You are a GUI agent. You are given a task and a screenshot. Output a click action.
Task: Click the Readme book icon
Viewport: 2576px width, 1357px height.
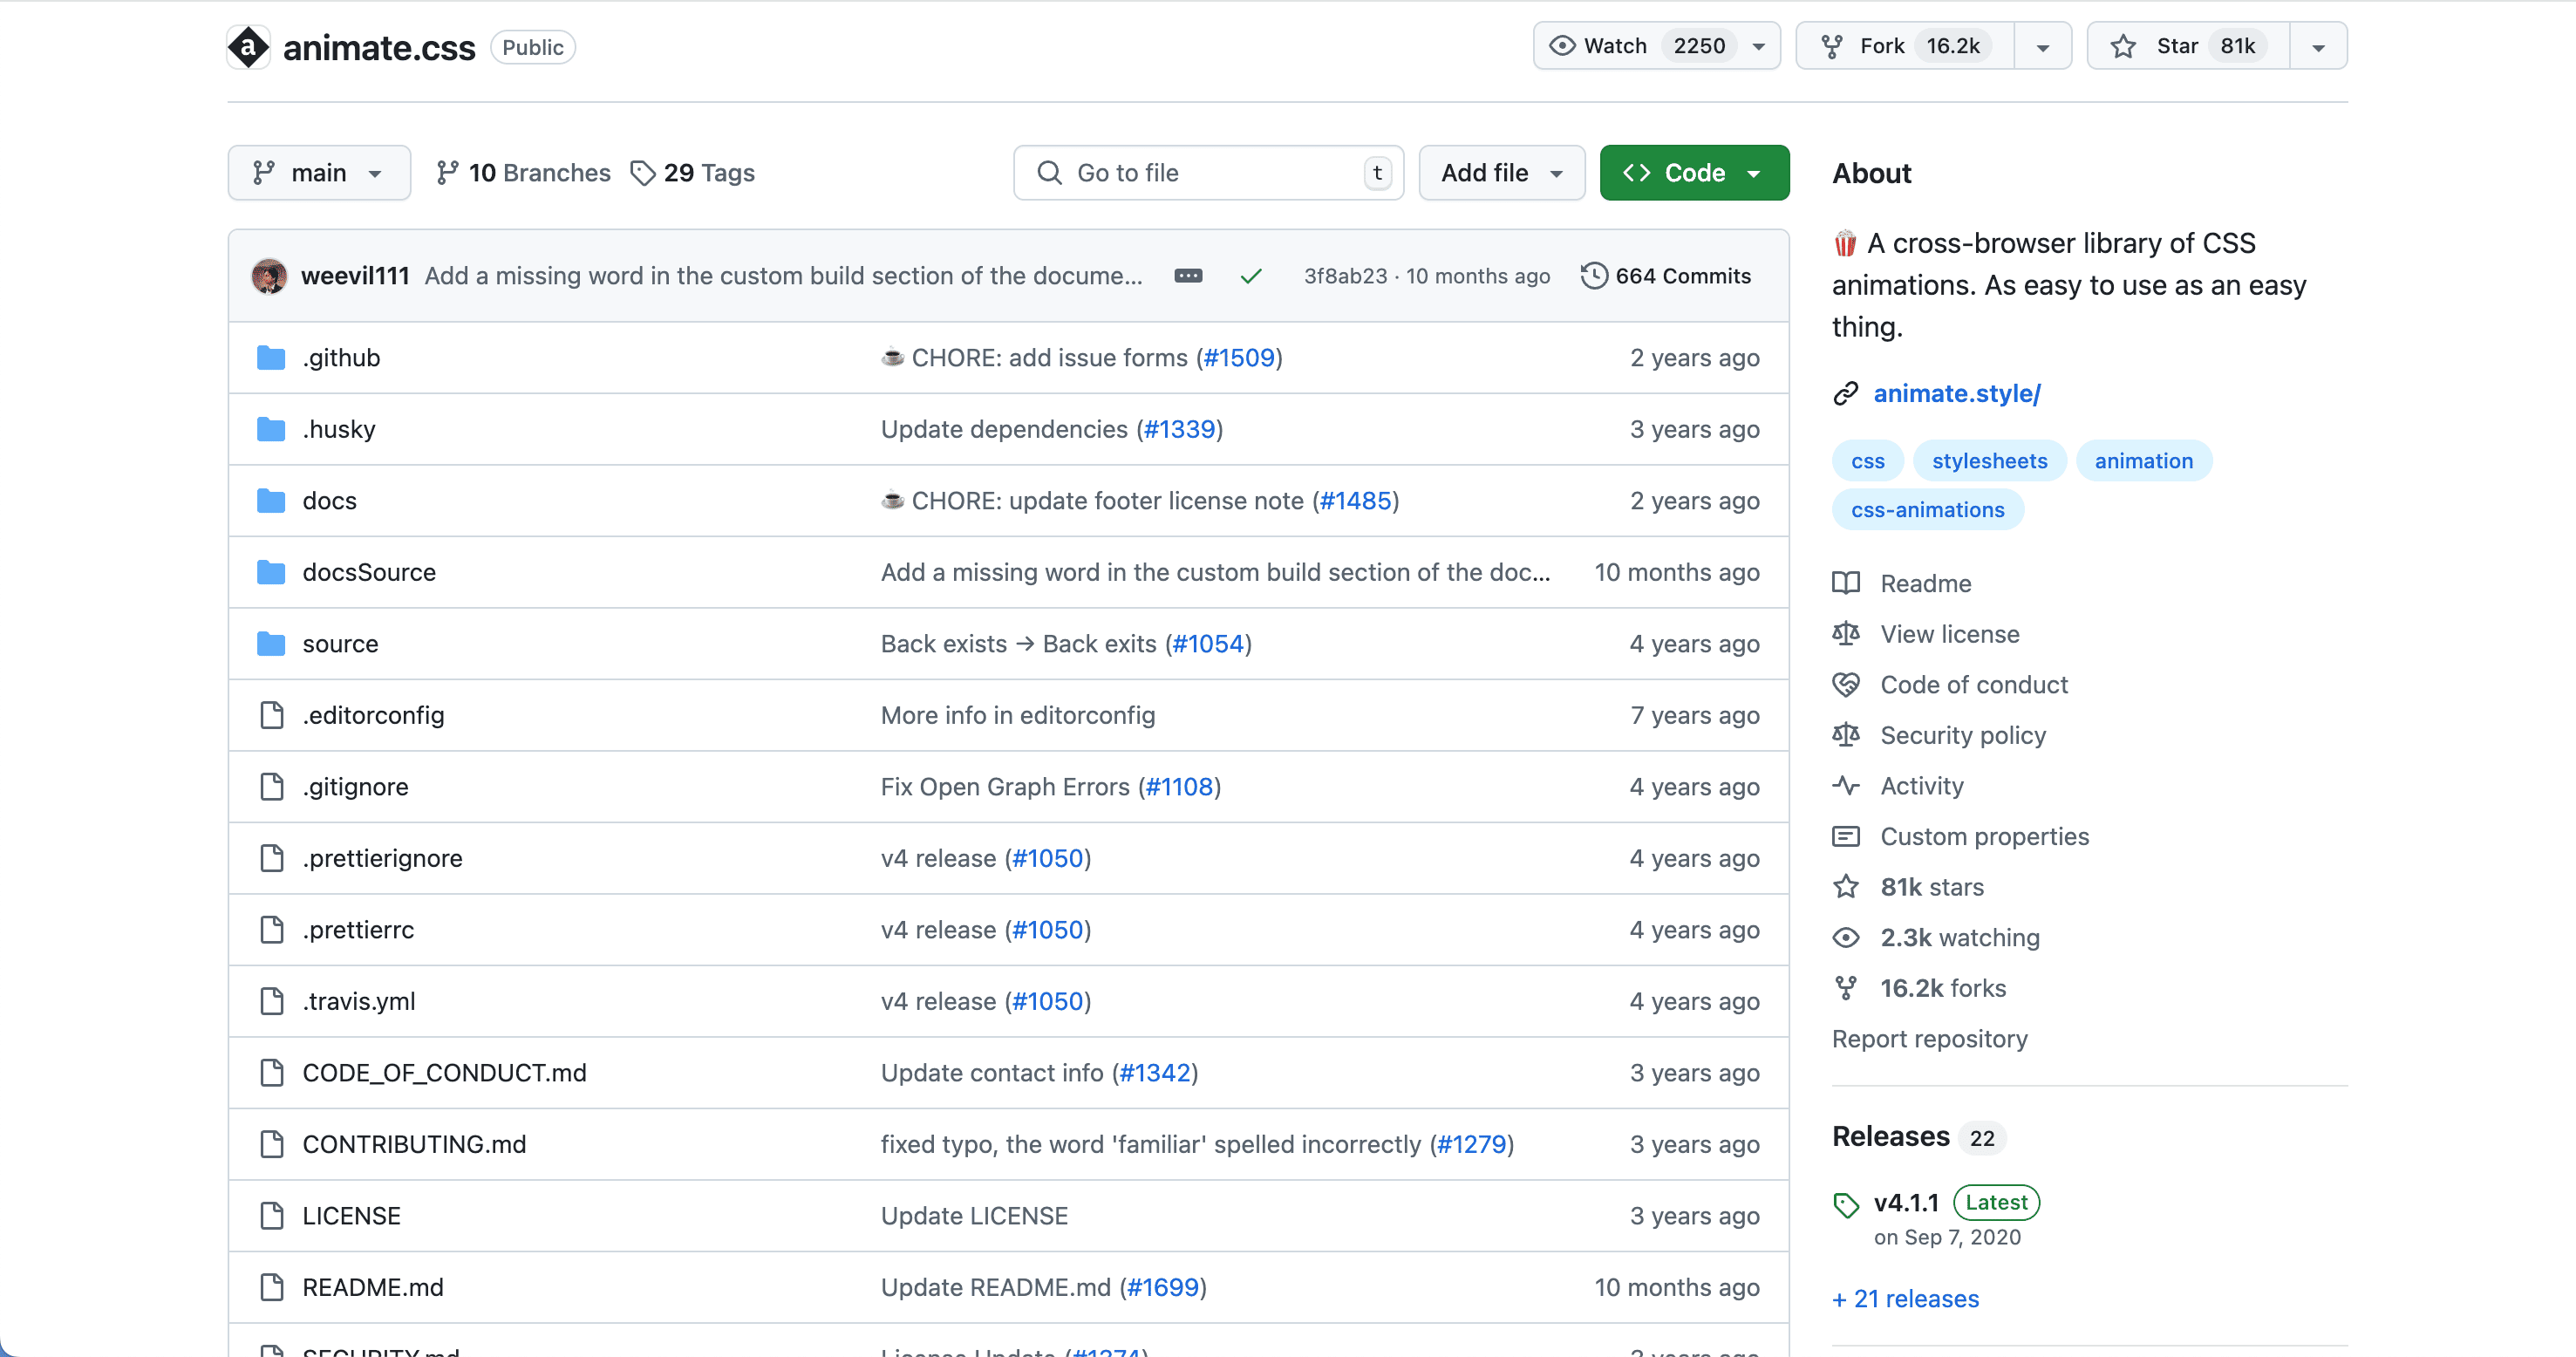(1847, 583)
